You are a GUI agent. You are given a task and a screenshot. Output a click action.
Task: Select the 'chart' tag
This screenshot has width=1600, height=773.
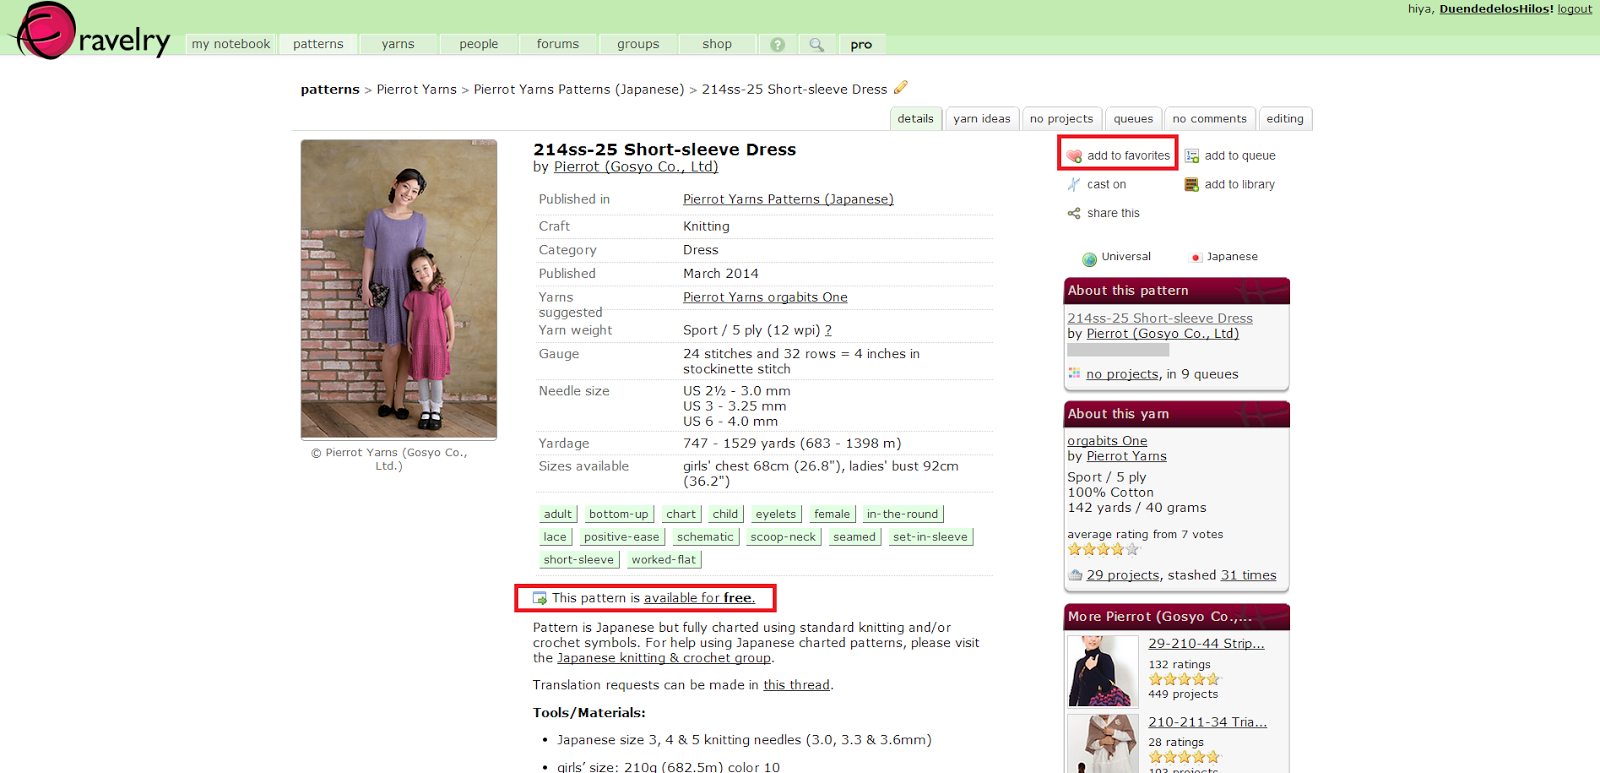click(x=681, y=514)
